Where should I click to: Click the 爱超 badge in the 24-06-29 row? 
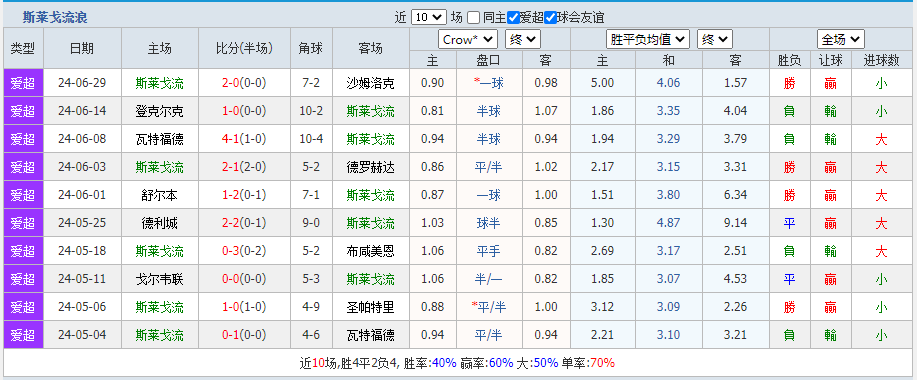[23, 83]
